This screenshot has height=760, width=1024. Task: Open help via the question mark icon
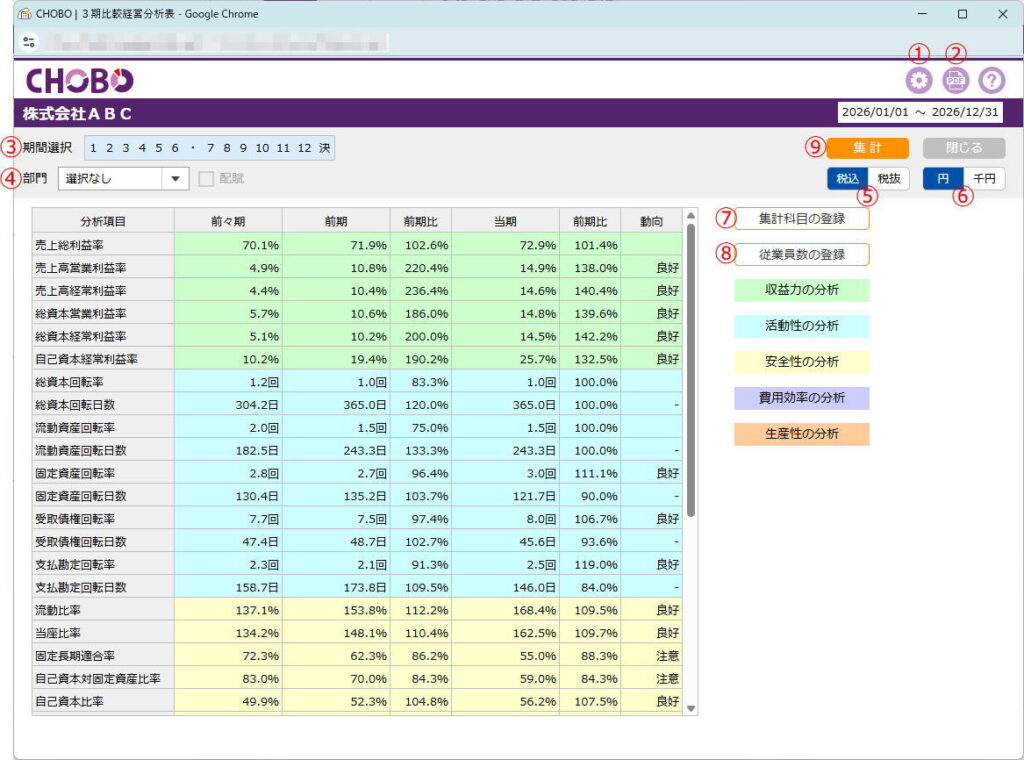tap(991, 81)
